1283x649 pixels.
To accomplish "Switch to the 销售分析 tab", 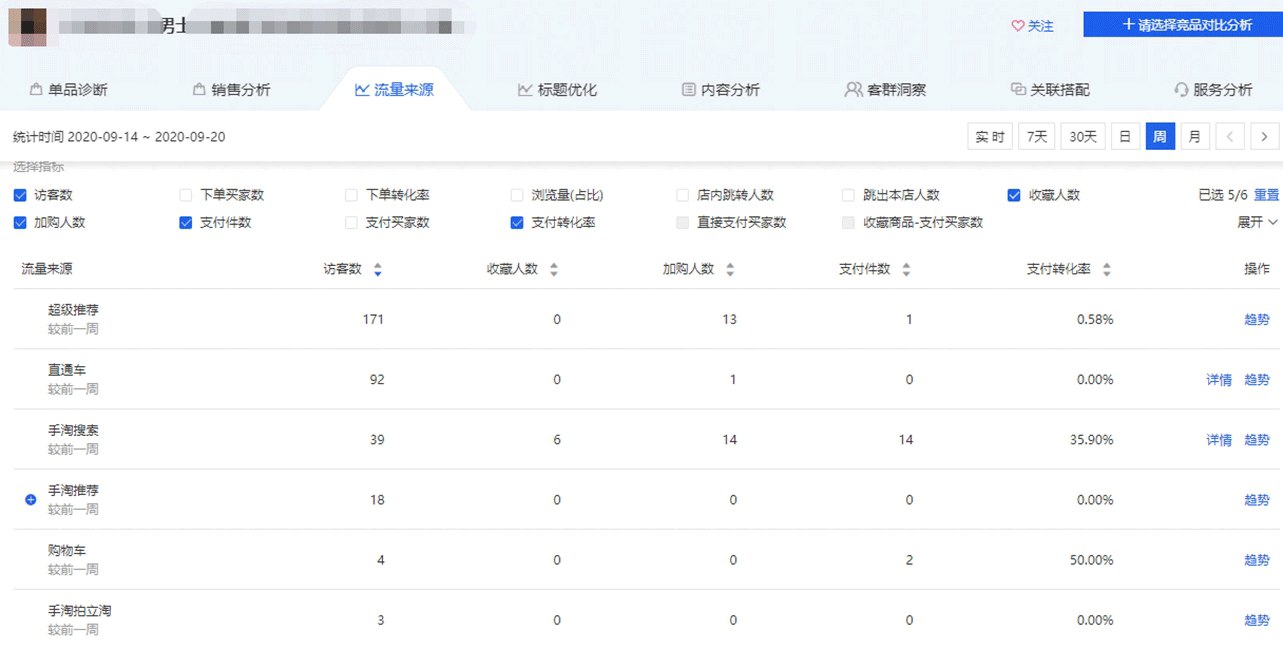I will (231, 90).
